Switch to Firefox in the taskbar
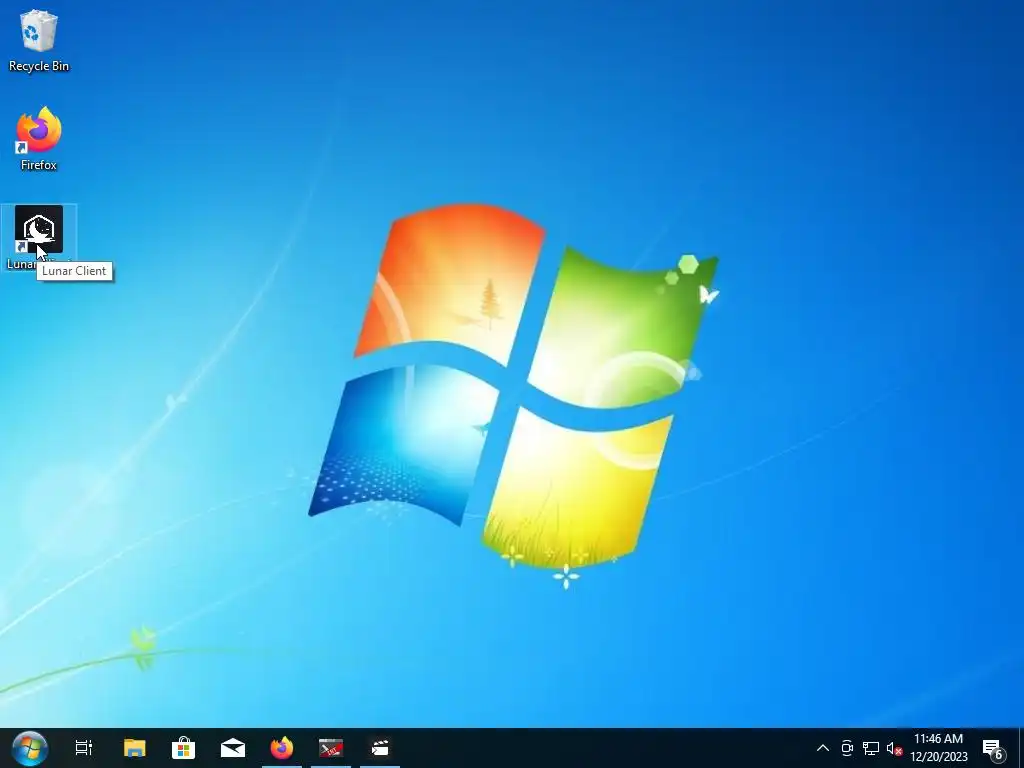1024x768 pixels. coord(282,748)
